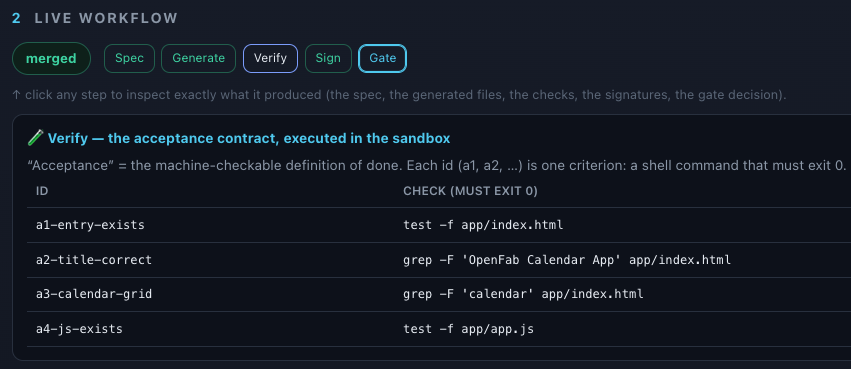The width and height of the screenshot is (851, 369).
Task: Click the command test -f app/app.js
Action: (468, 329)
